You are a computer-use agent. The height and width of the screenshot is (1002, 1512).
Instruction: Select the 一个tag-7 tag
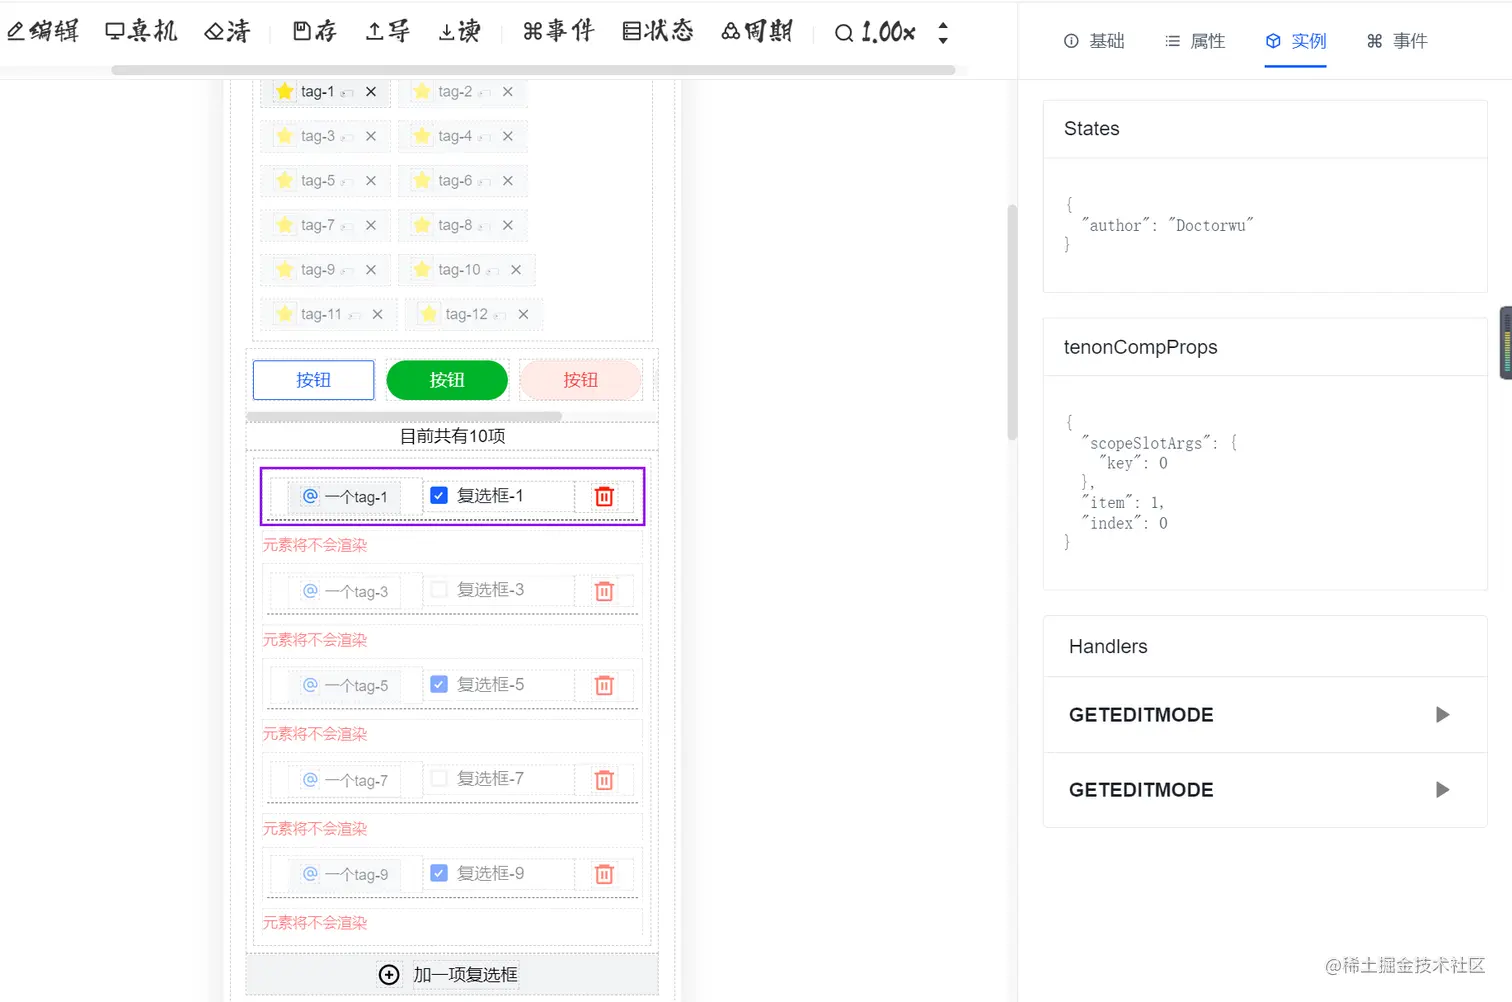[345, 780]
